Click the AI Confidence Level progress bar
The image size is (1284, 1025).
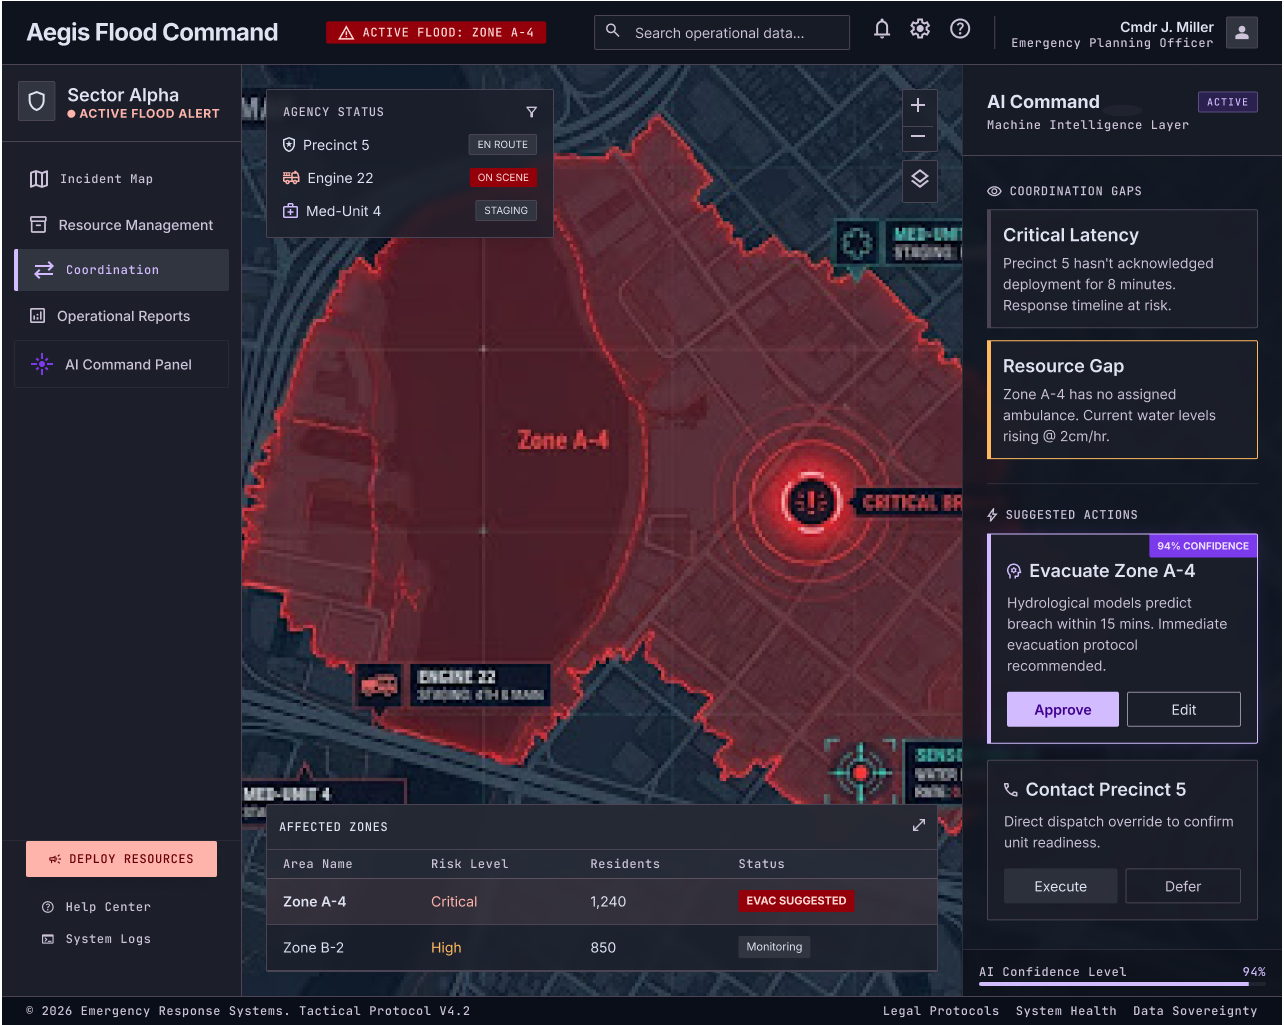coord(1122,984)
